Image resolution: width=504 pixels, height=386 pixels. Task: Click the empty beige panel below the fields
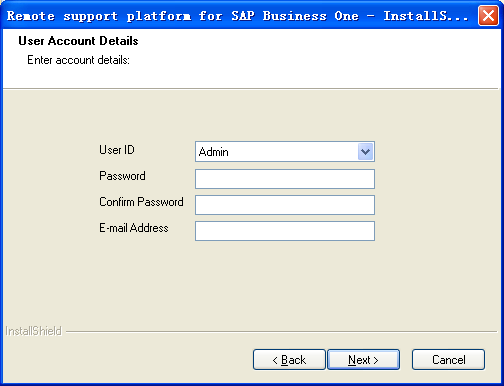tap(252, 283)
